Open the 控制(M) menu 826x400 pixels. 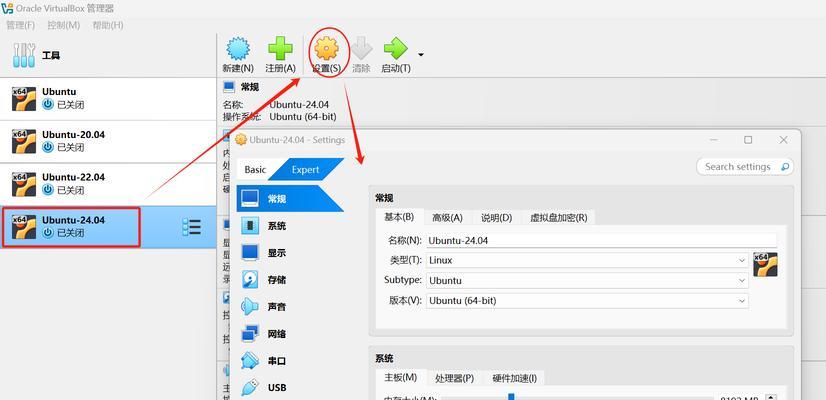click(x=64, y=25)
